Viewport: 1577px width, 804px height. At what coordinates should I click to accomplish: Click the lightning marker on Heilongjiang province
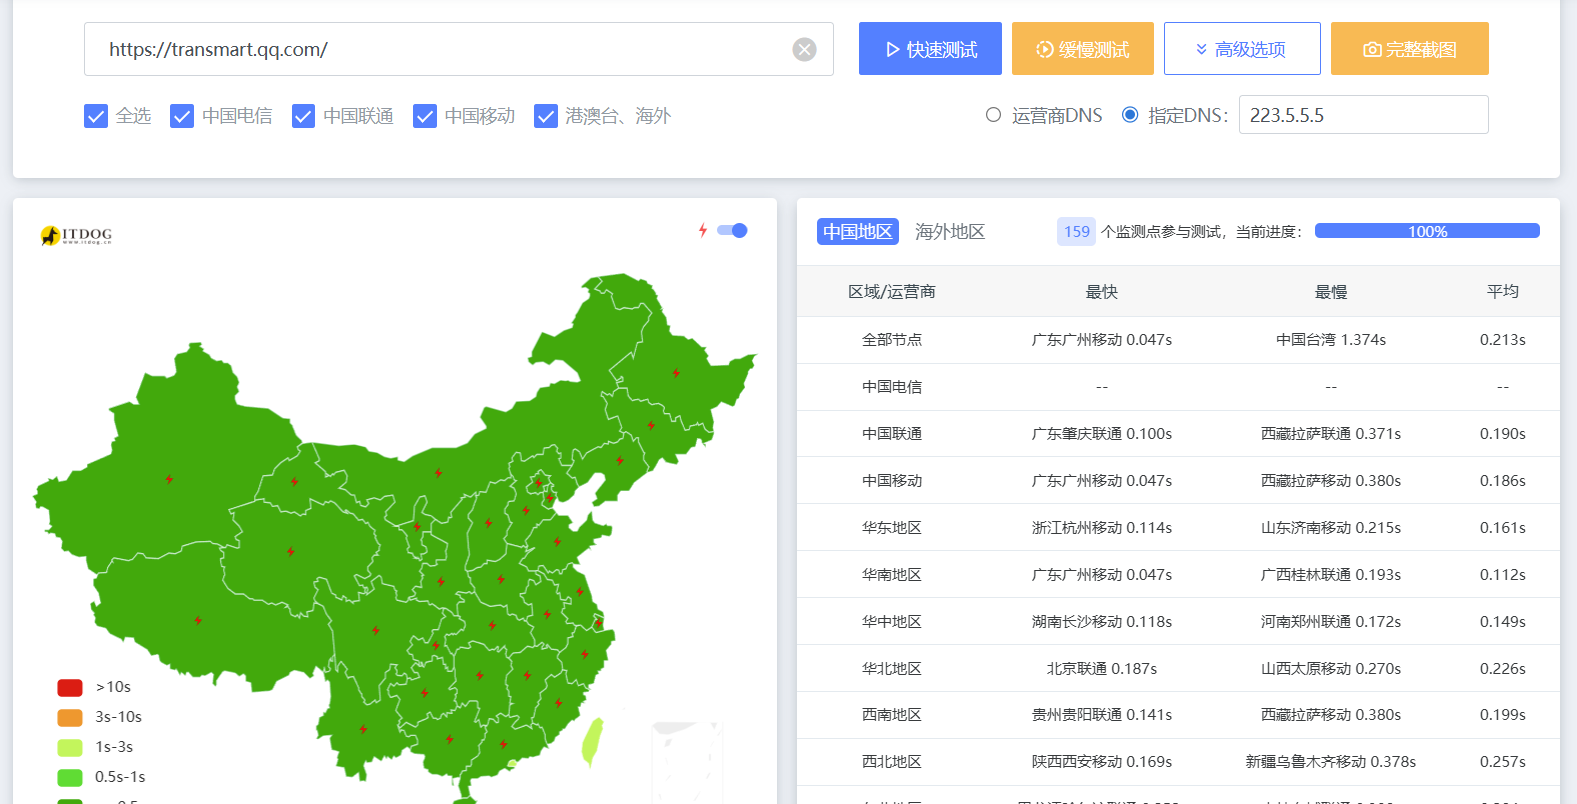click(676, 373)
